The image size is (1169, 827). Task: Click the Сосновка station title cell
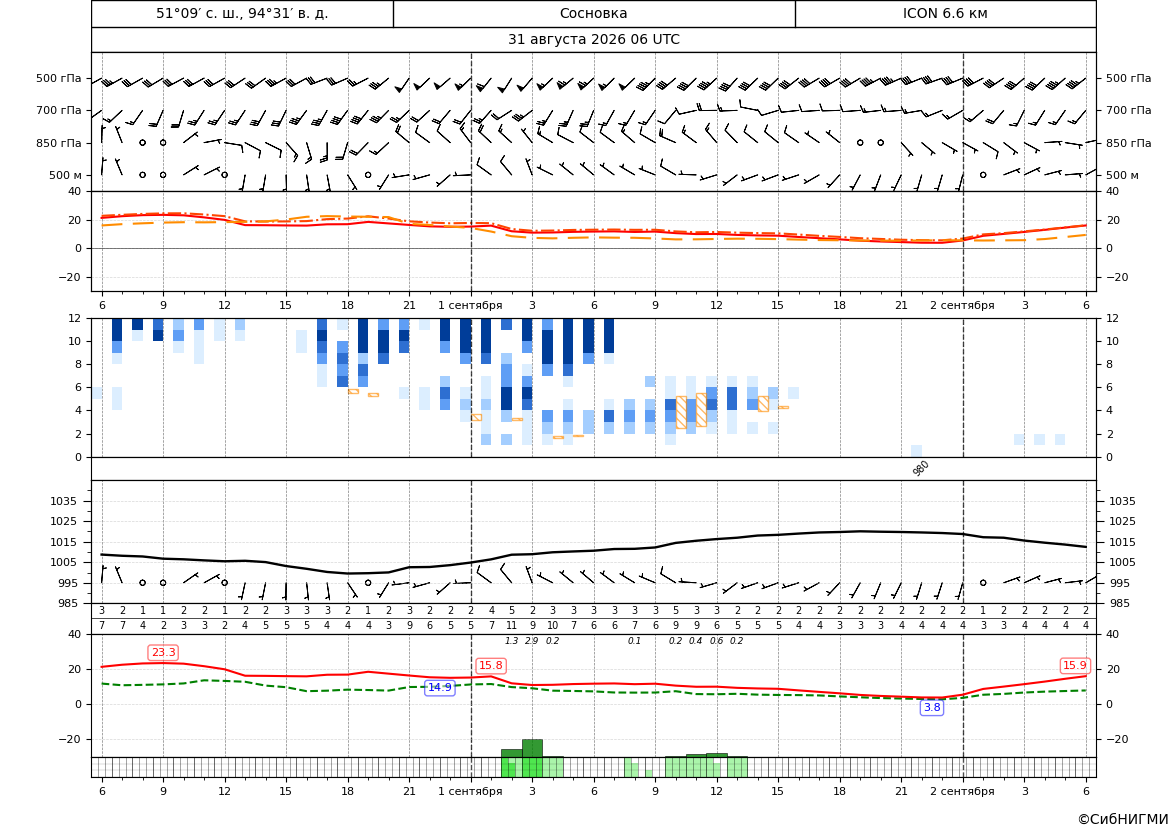593,13
